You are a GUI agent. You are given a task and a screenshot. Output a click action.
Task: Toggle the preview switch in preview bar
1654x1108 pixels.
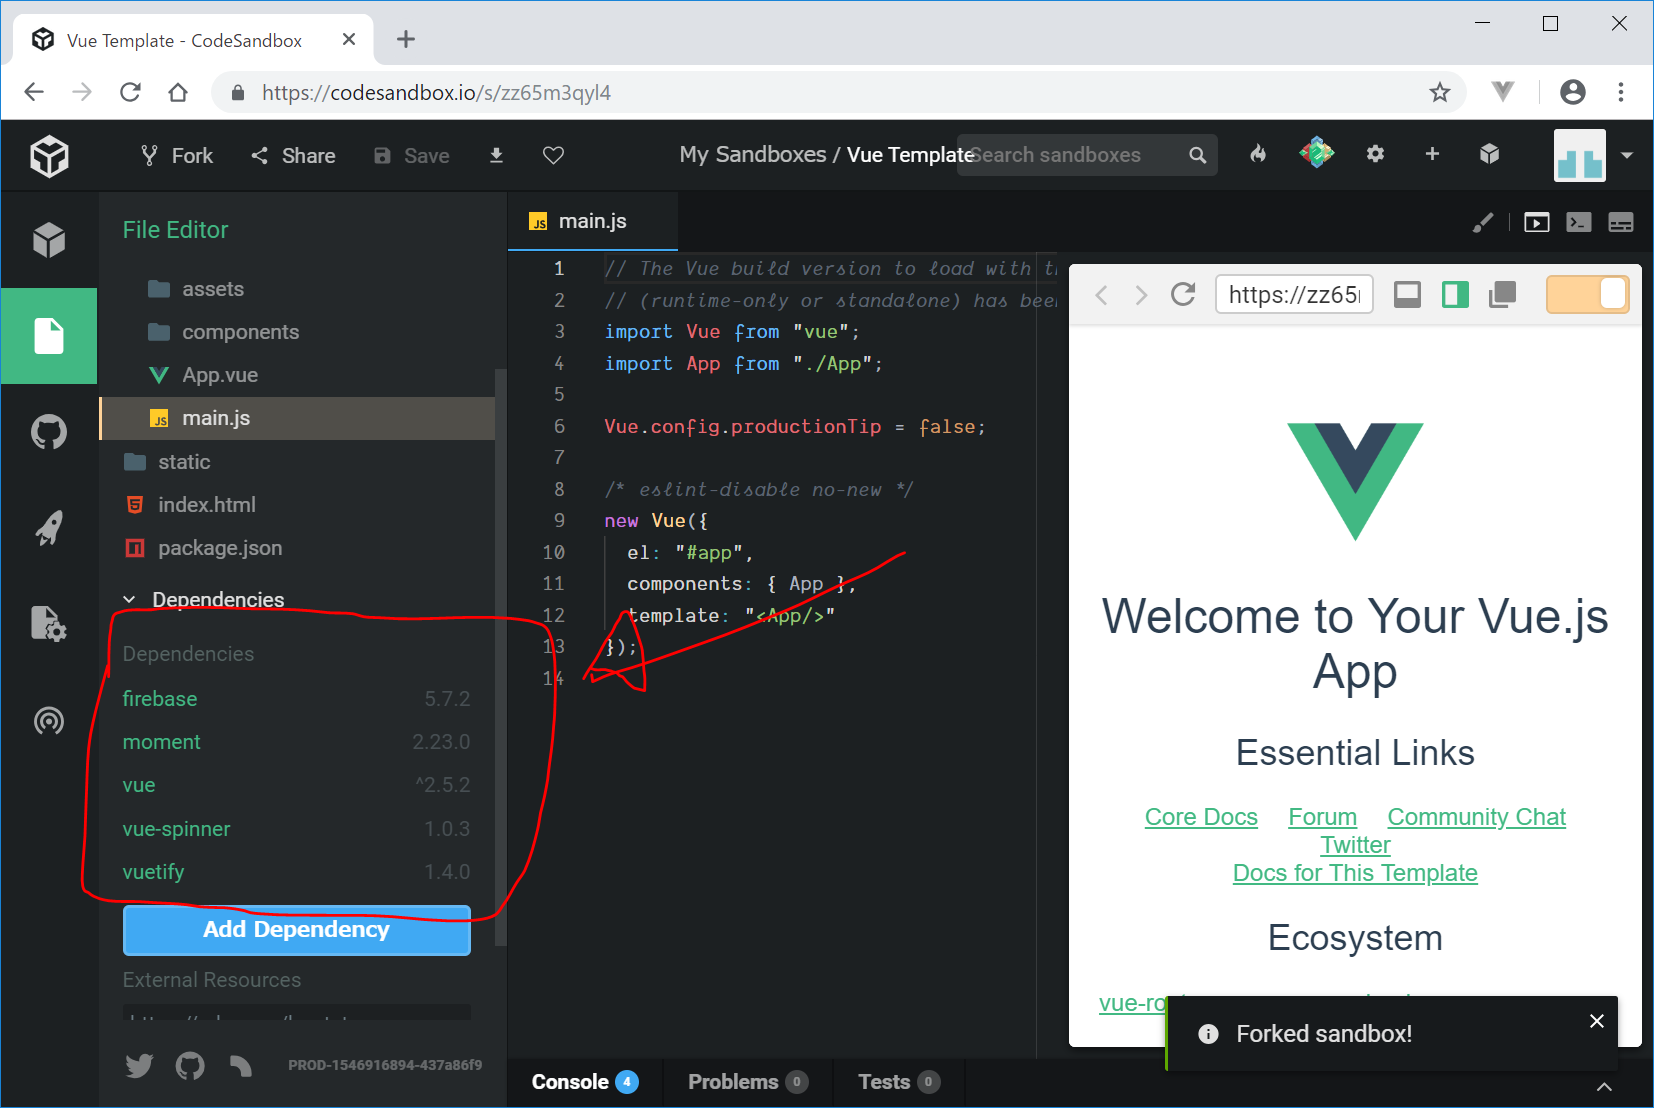coord(1587,294)
